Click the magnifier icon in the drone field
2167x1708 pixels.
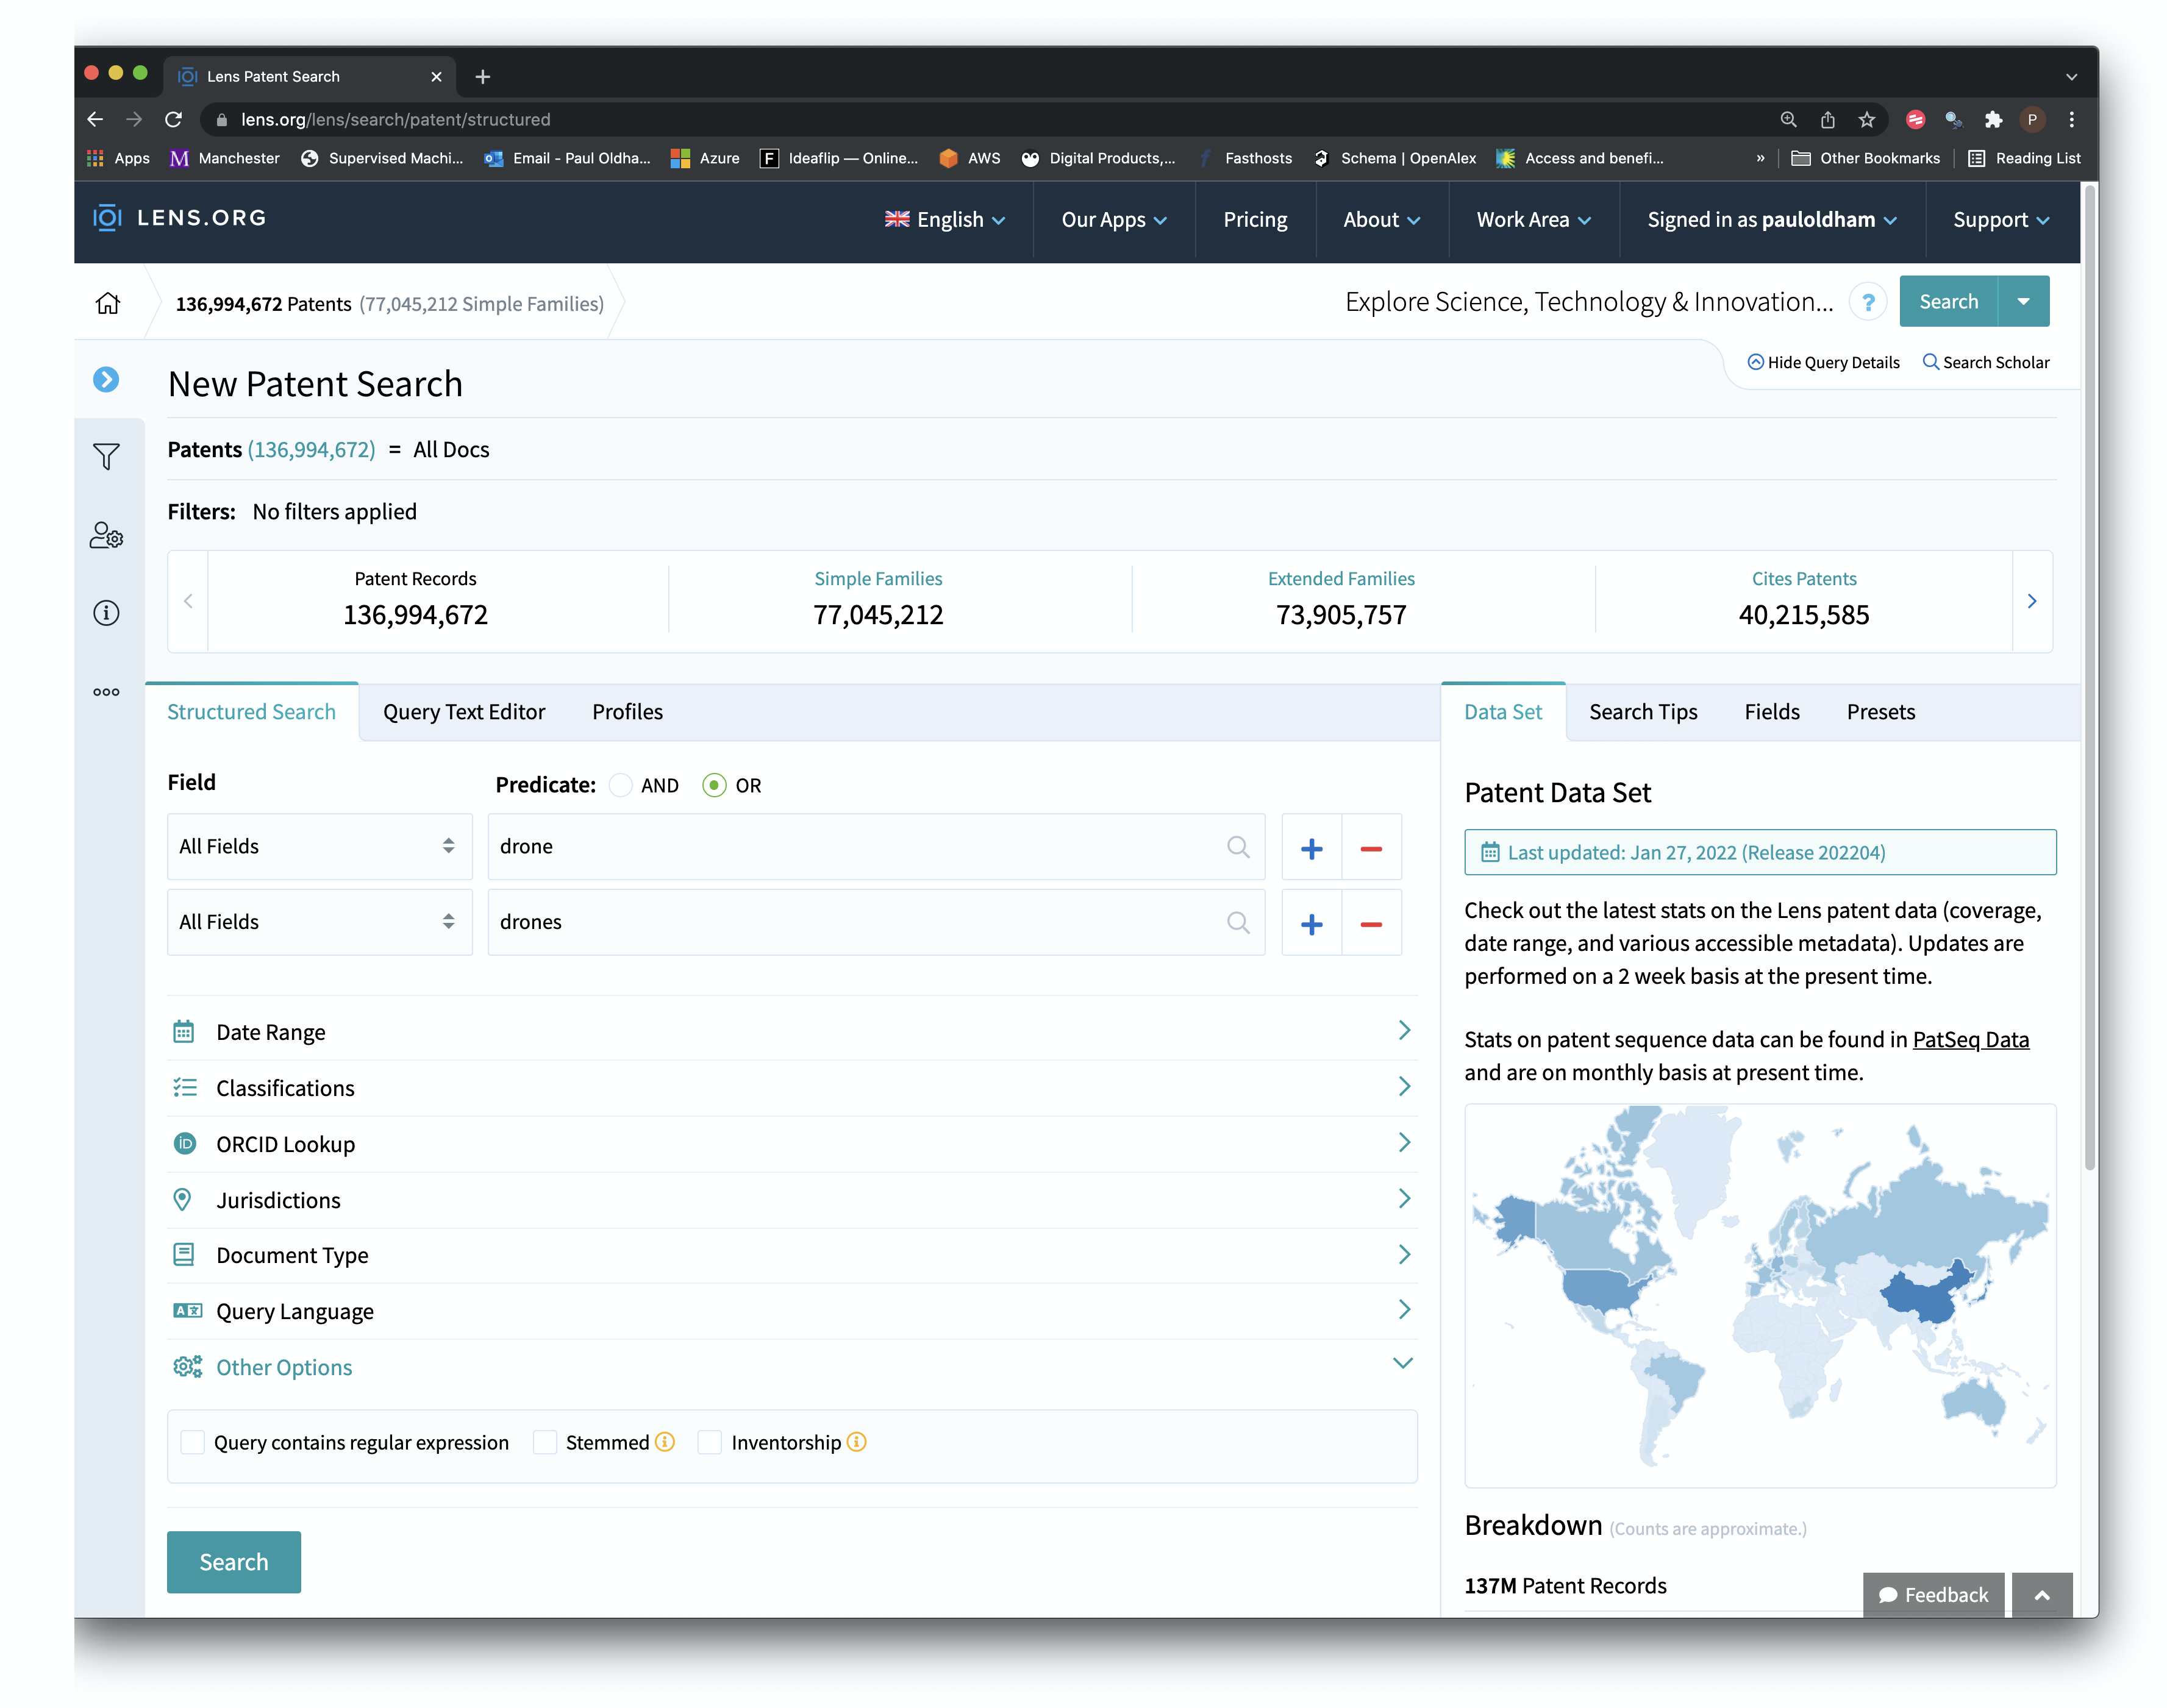[x=1238, y=847]
